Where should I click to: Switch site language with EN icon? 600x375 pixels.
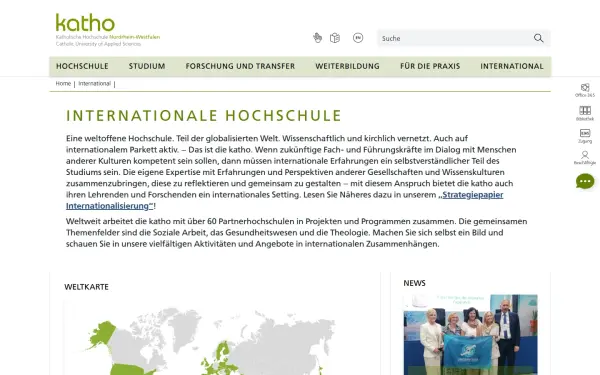pyautogui.click(x=358, y=38)
